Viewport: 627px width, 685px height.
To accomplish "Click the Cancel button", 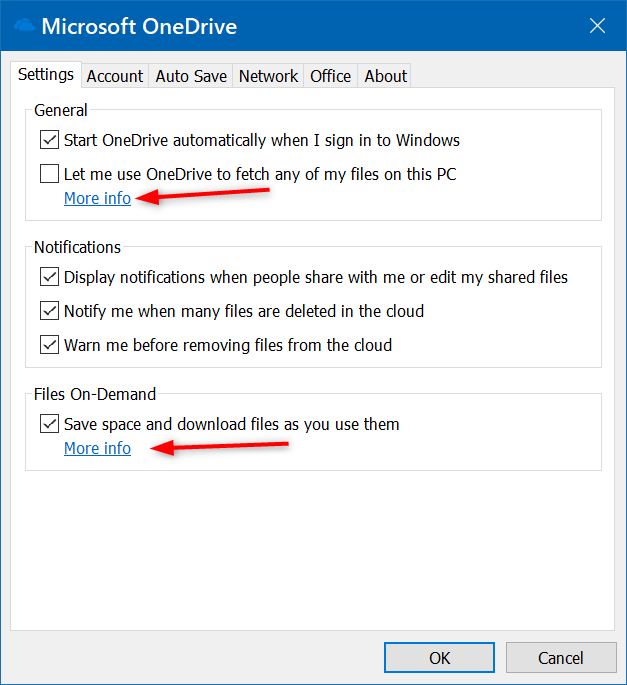I will click(x=561, y=657).
